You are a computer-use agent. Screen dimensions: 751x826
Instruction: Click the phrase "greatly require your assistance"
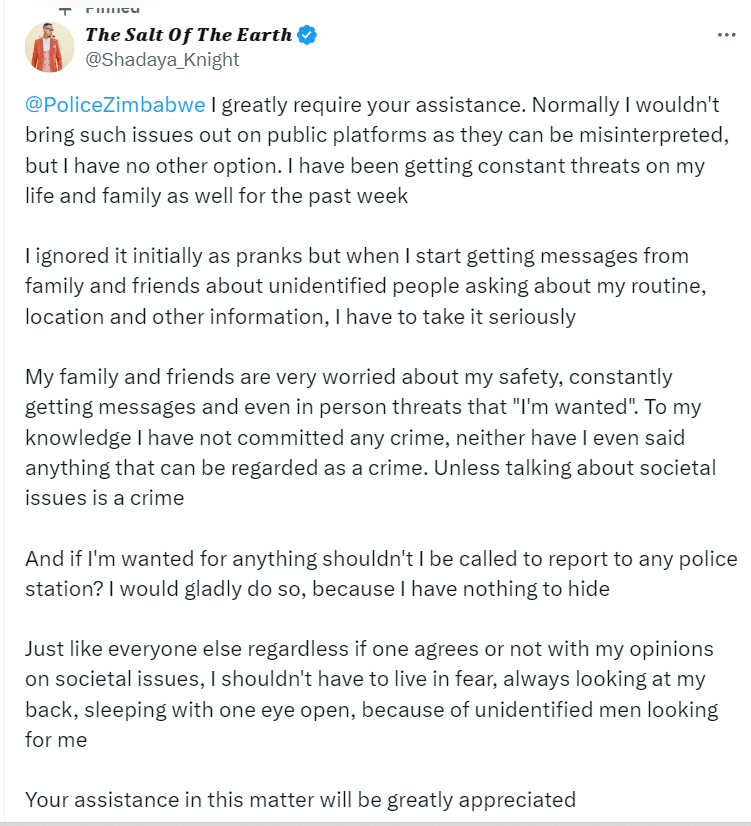coord(373,105)
